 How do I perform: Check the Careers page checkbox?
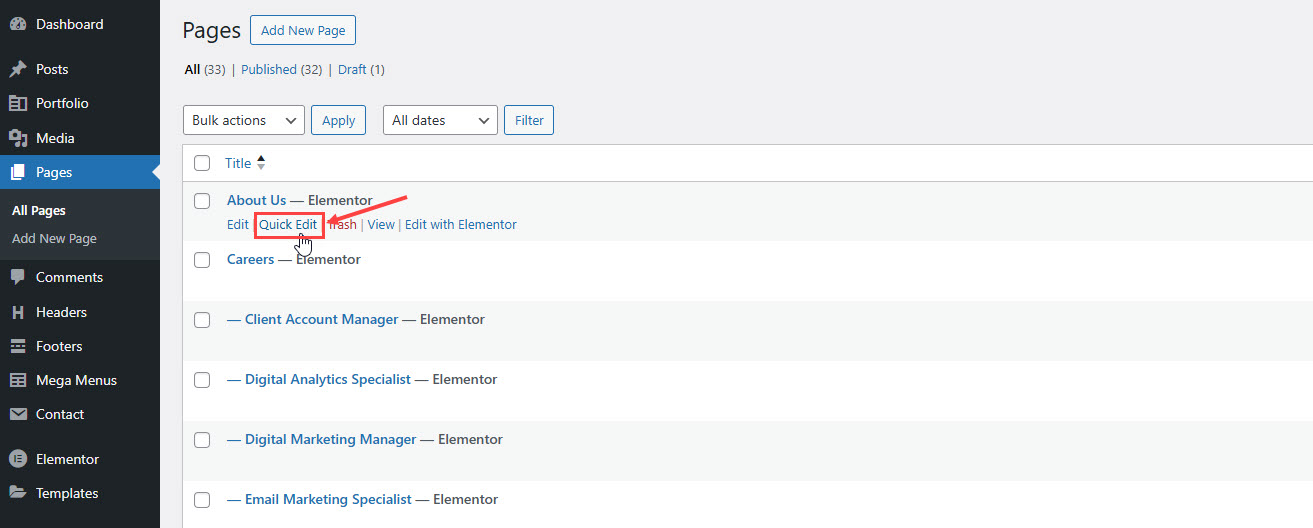(202, 260)
